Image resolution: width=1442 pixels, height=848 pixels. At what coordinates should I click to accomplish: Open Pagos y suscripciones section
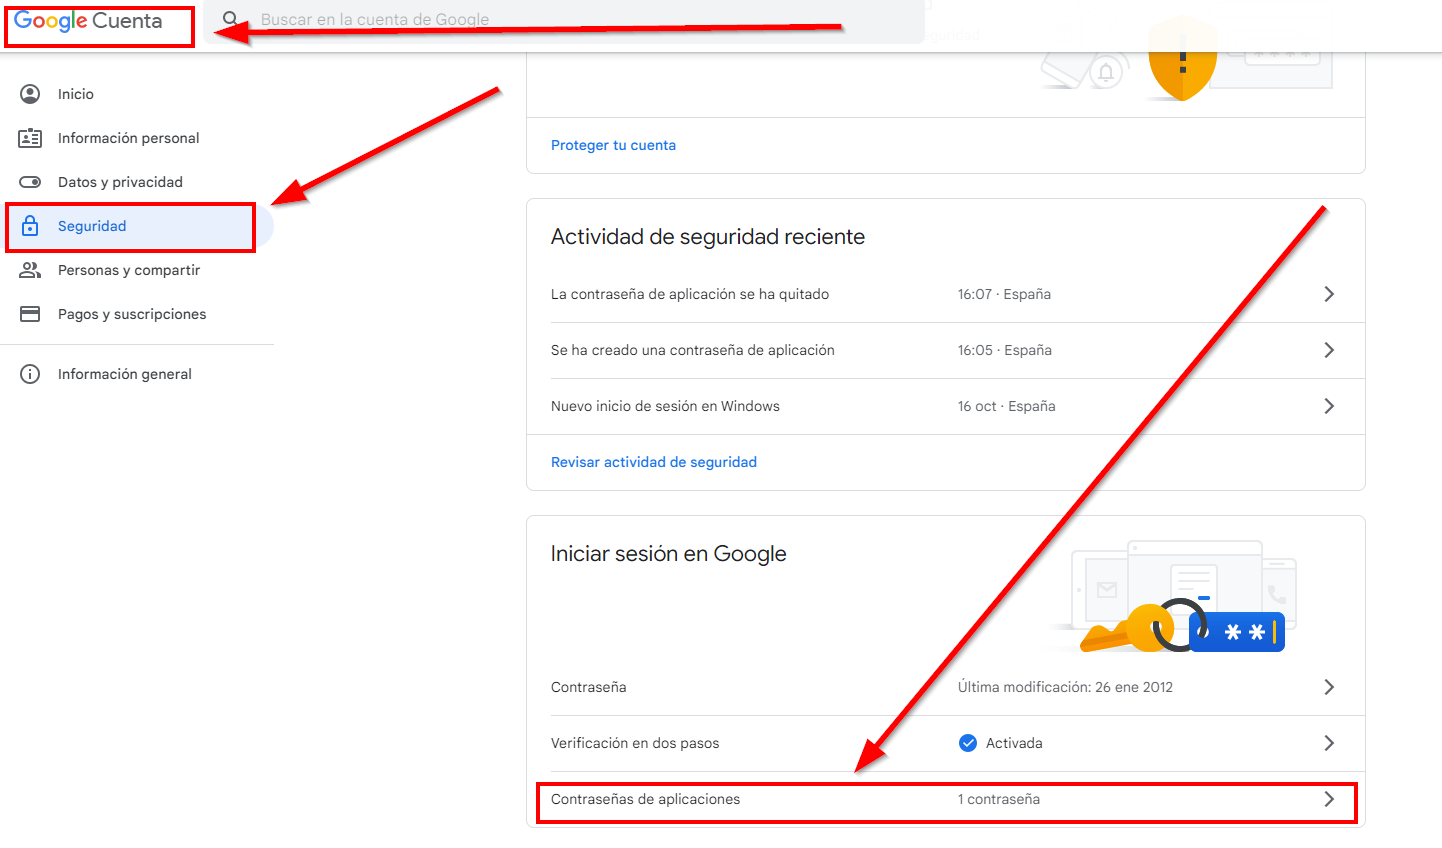click(137, 314)
